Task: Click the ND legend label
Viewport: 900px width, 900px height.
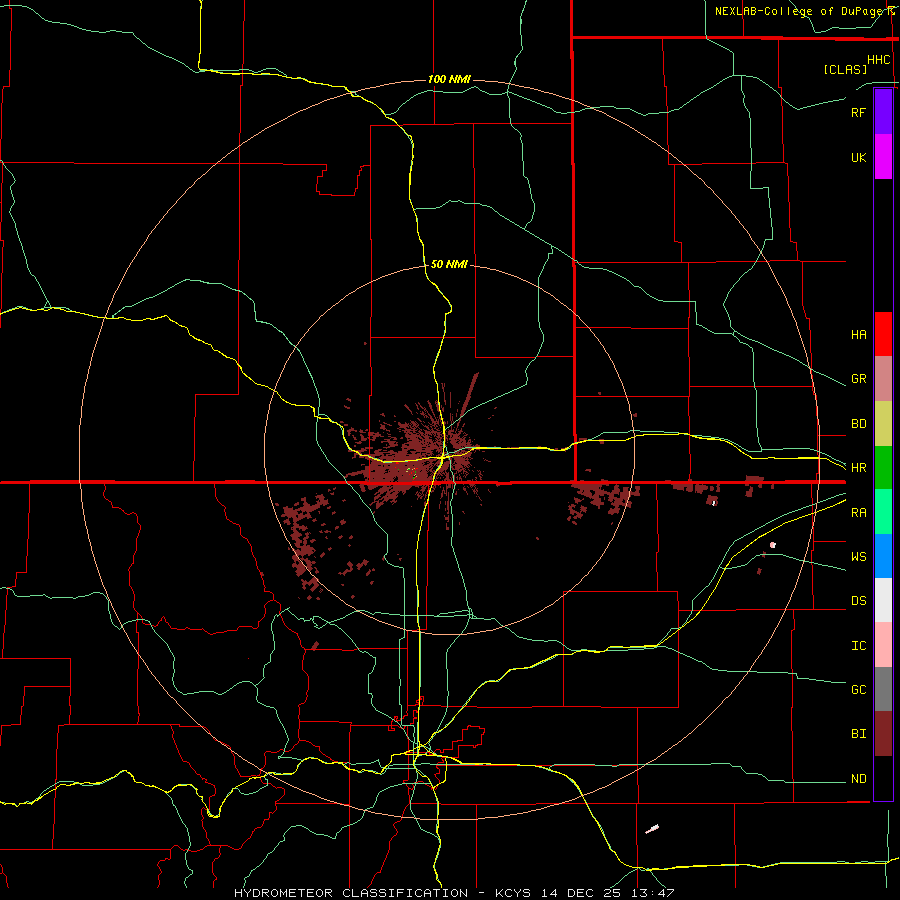Action: [858, 779]
